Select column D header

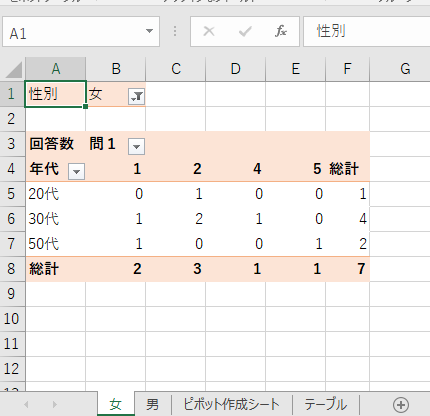point(236,69)
